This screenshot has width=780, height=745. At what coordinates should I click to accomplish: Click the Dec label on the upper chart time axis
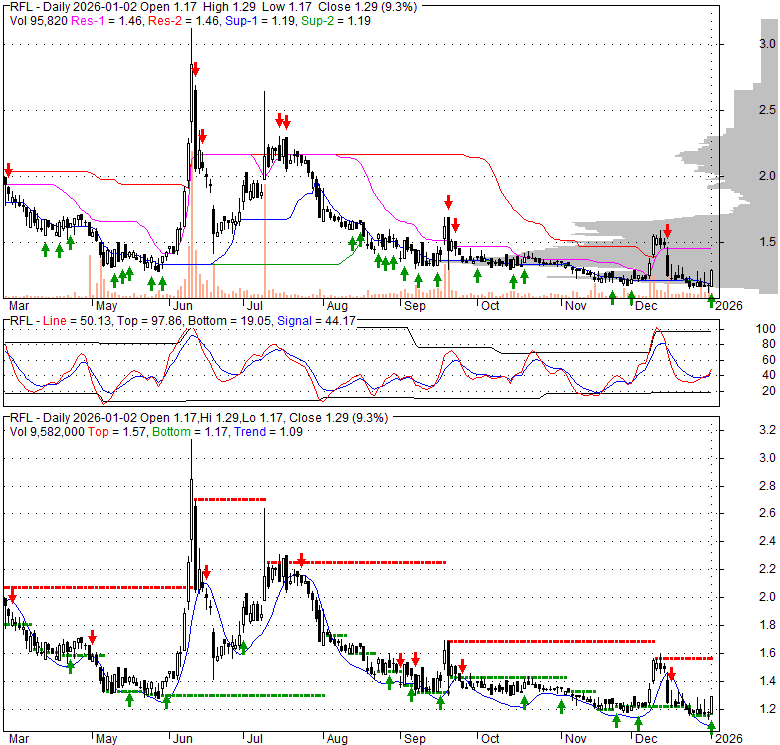click(646, 305)
